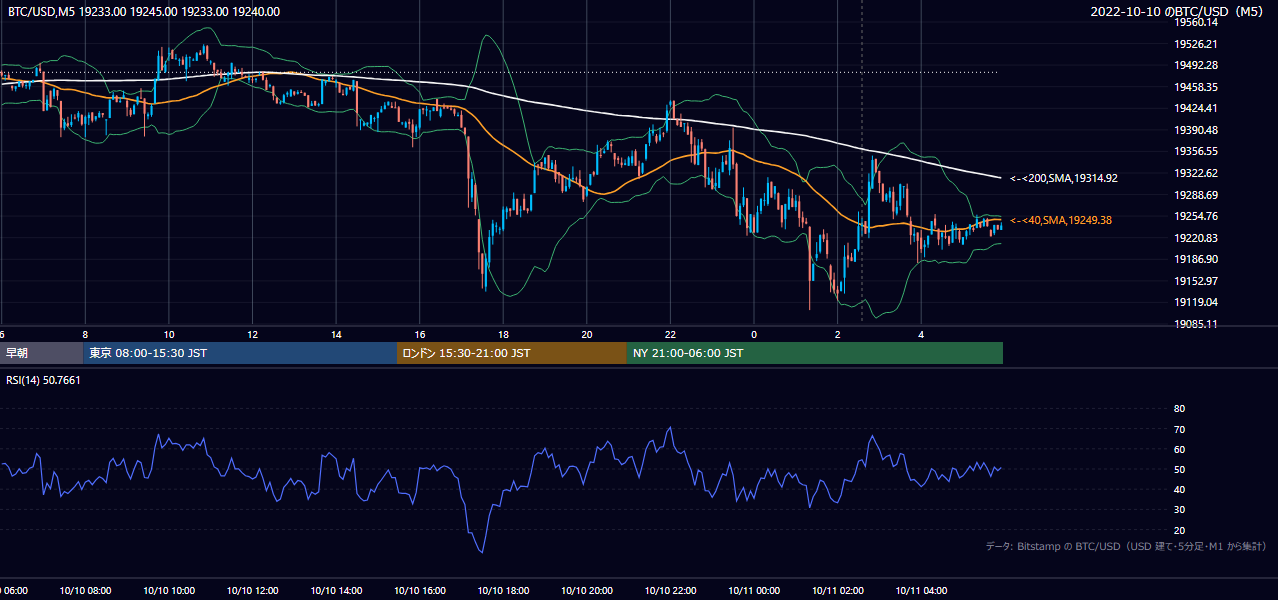1278x600 pixels.
Task: Click hour label 18 under the price chart
Action: point(503,334)
